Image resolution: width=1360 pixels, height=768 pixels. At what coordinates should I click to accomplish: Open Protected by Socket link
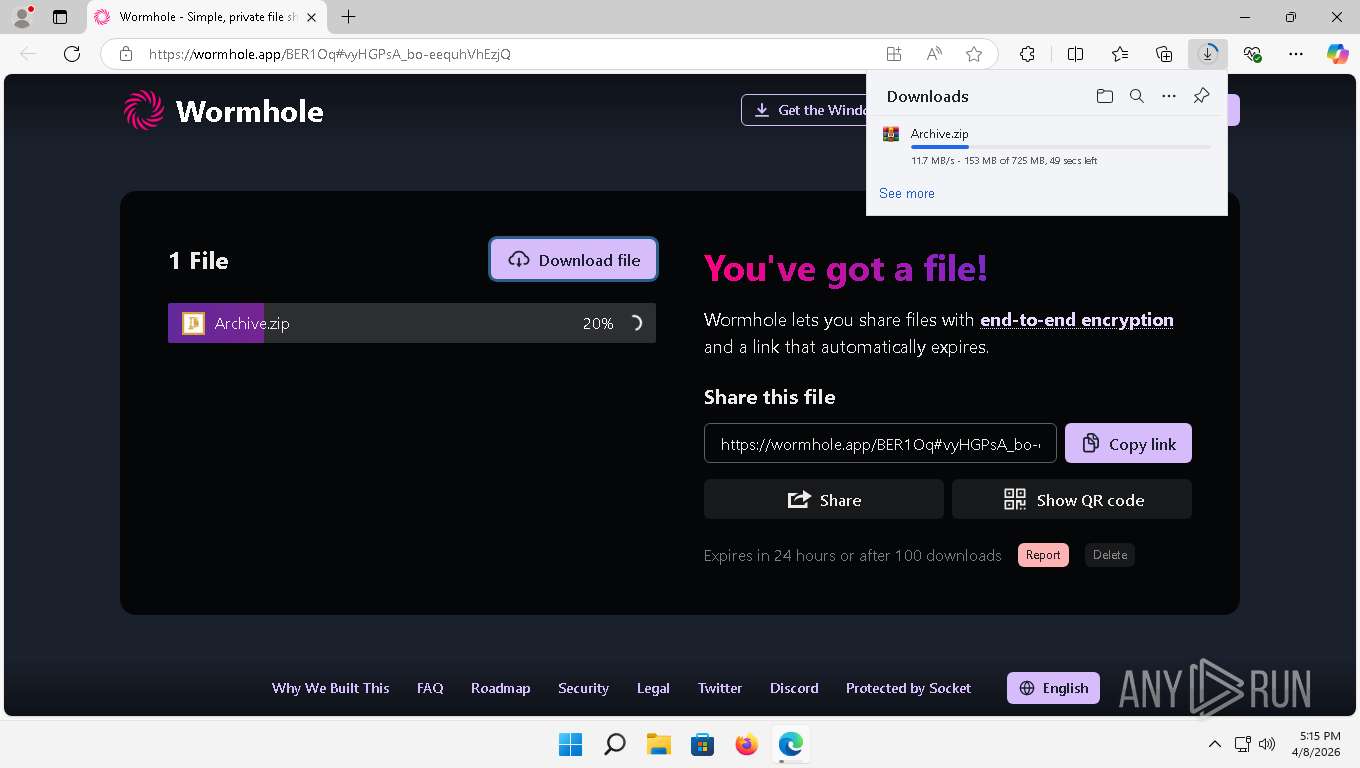(909, 688)
